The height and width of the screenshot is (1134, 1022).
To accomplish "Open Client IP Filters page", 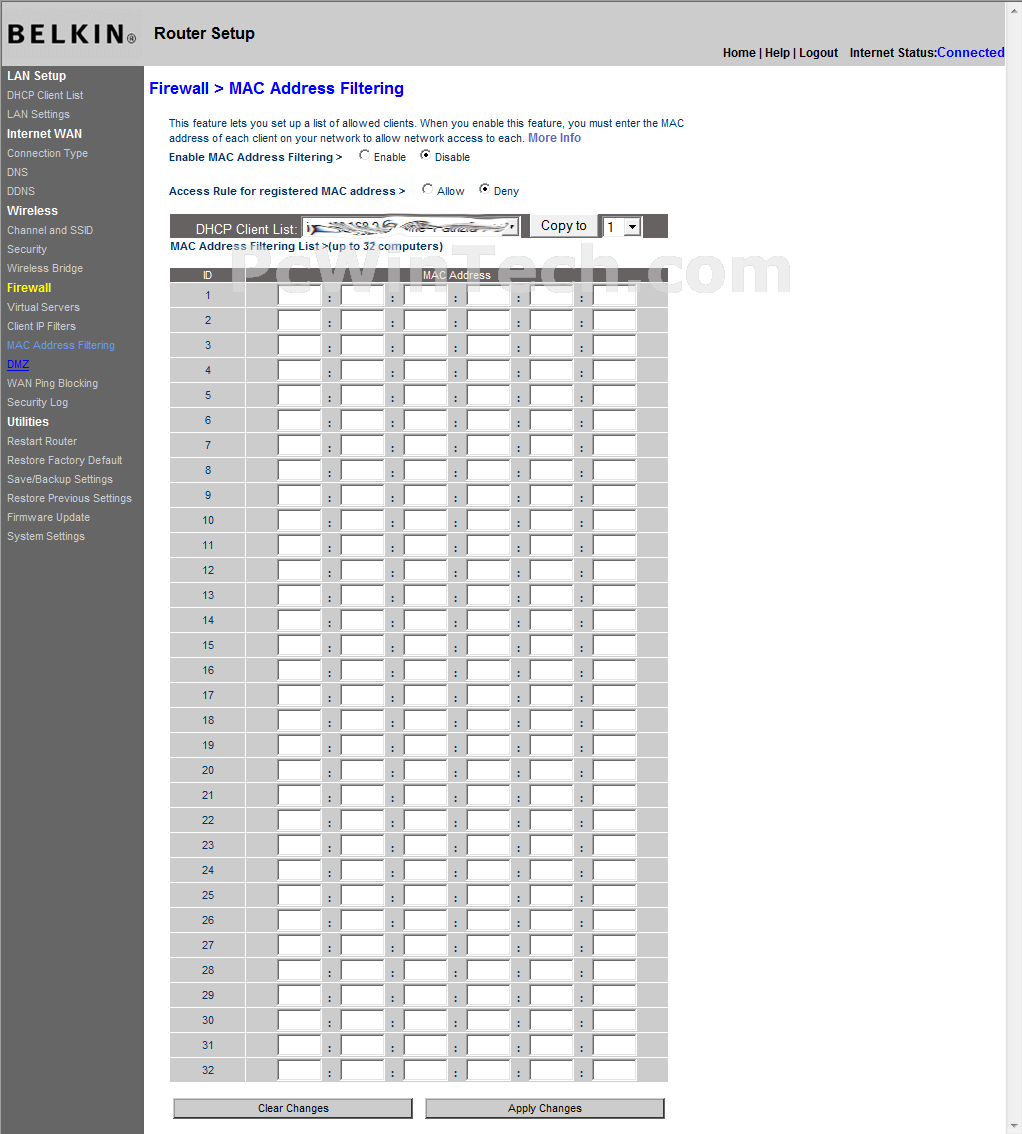I will pyautogui.click(x=41, y=326).
